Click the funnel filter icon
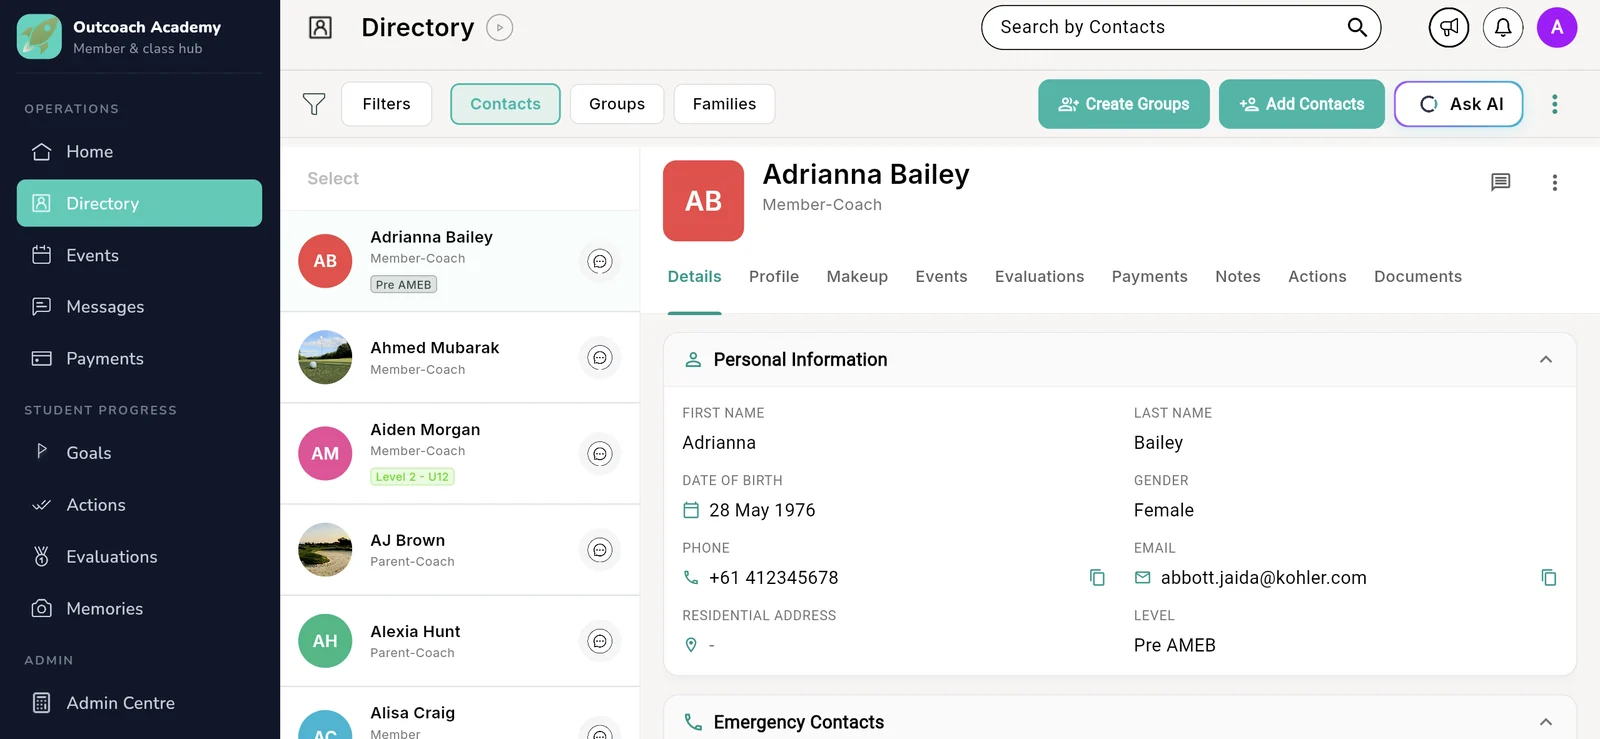 pos(314,104)
